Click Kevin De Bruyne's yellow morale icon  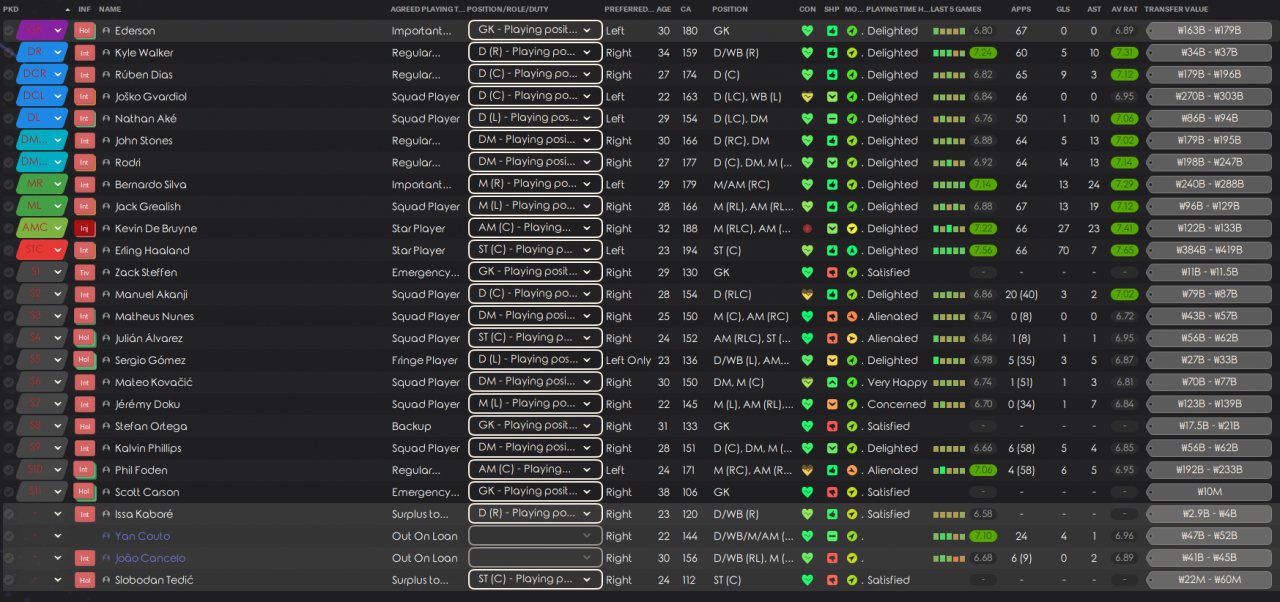851,229
